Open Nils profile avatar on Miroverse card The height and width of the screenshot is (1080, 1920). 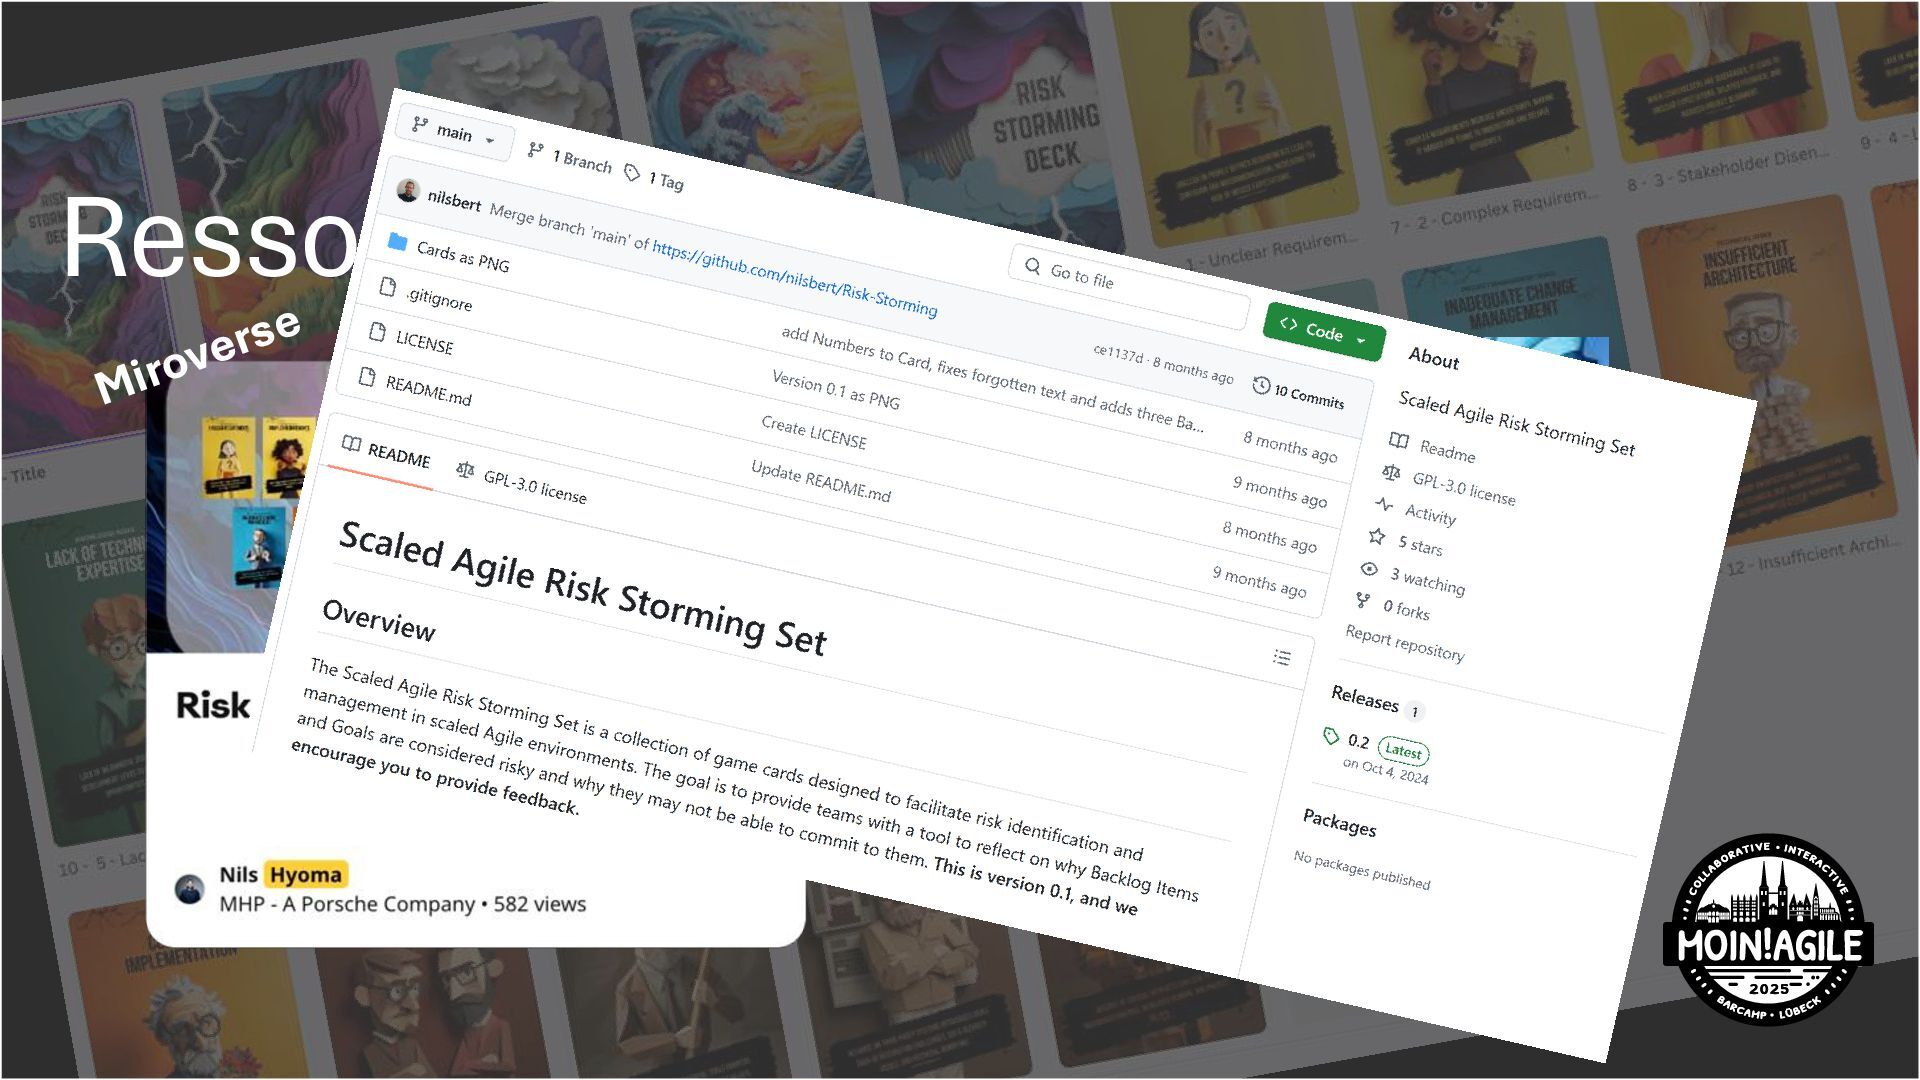(189, 889)
